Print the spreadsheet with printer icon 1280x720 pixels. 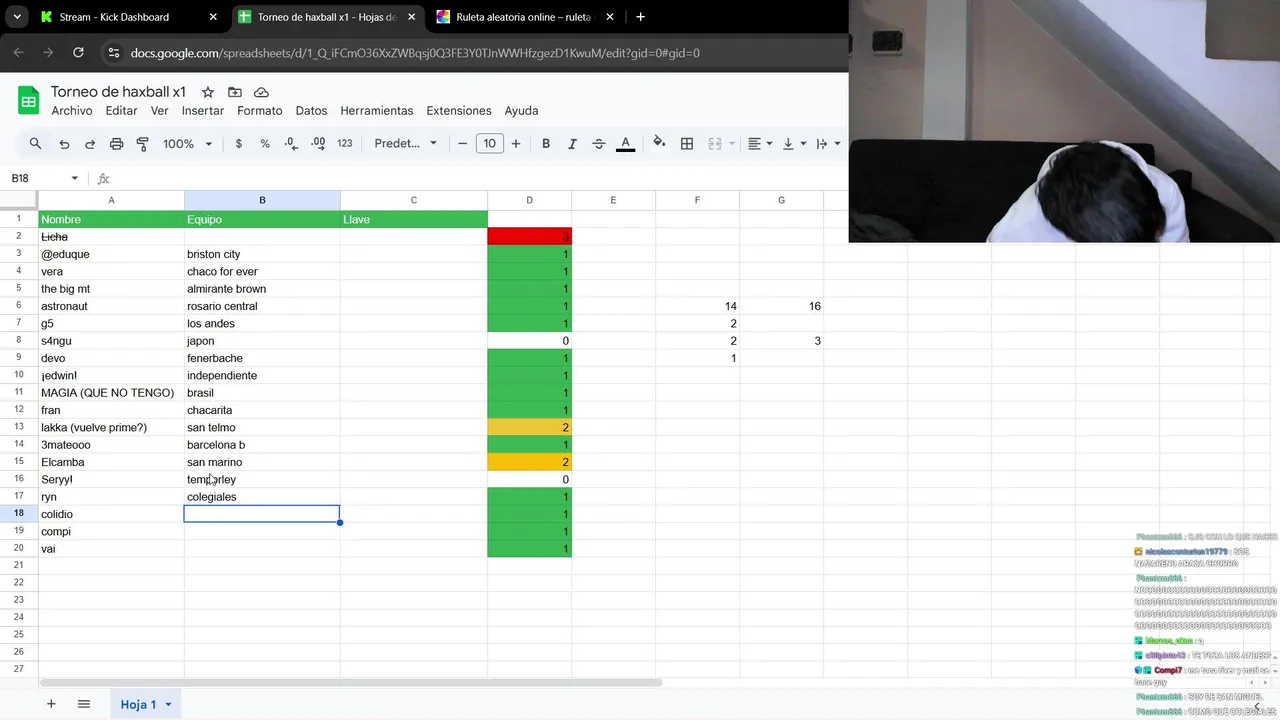point(116,144)
